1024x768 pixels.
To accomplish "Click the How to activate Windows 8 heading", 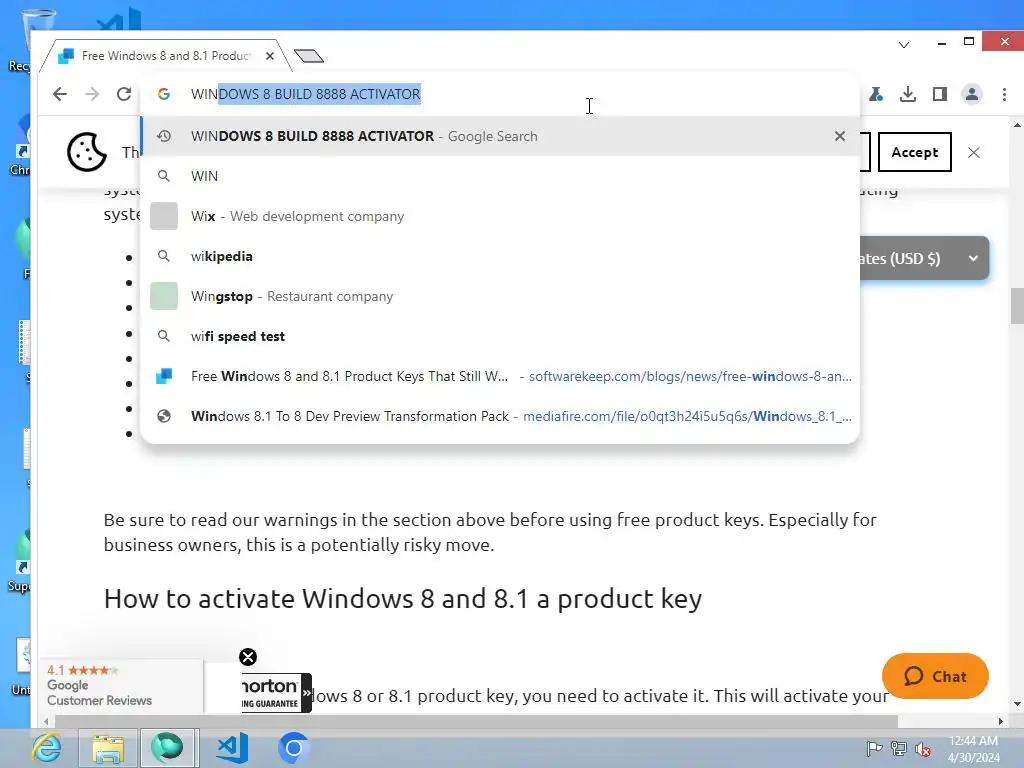I will click(x=402, y=598).
